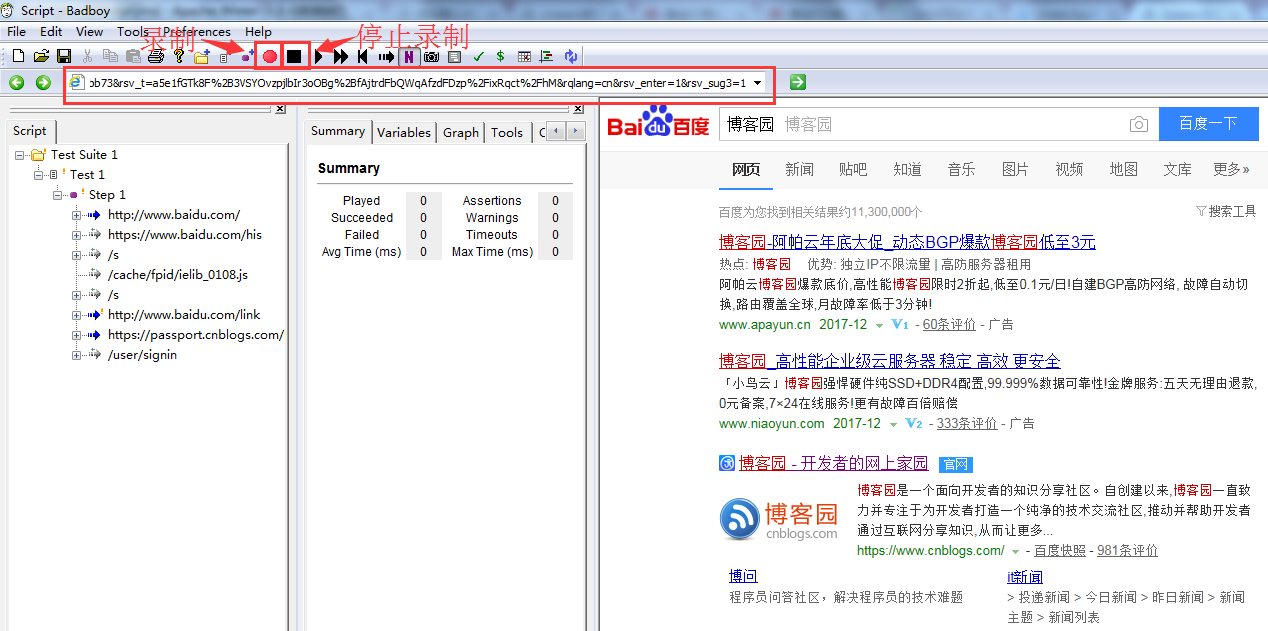Open the 博客园 - 开发者的网上家园 result link
The width and height of the screenshot is (1268, 631).
pos(833,463)
